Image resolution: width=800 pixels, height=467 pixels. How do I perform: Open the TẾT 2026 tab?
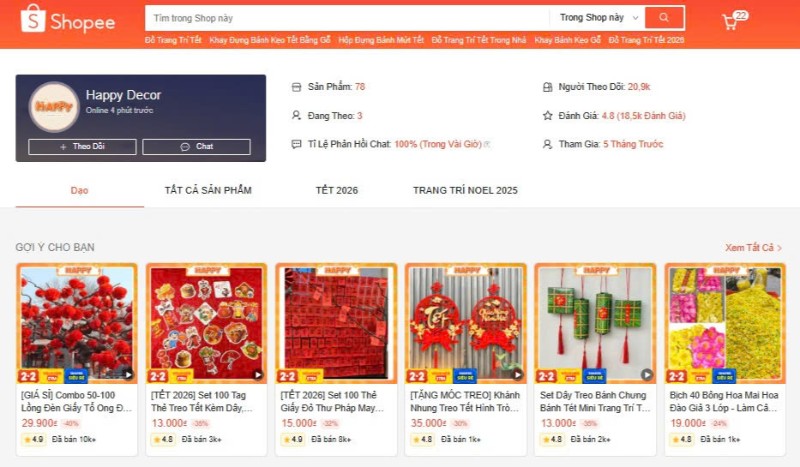337,190
